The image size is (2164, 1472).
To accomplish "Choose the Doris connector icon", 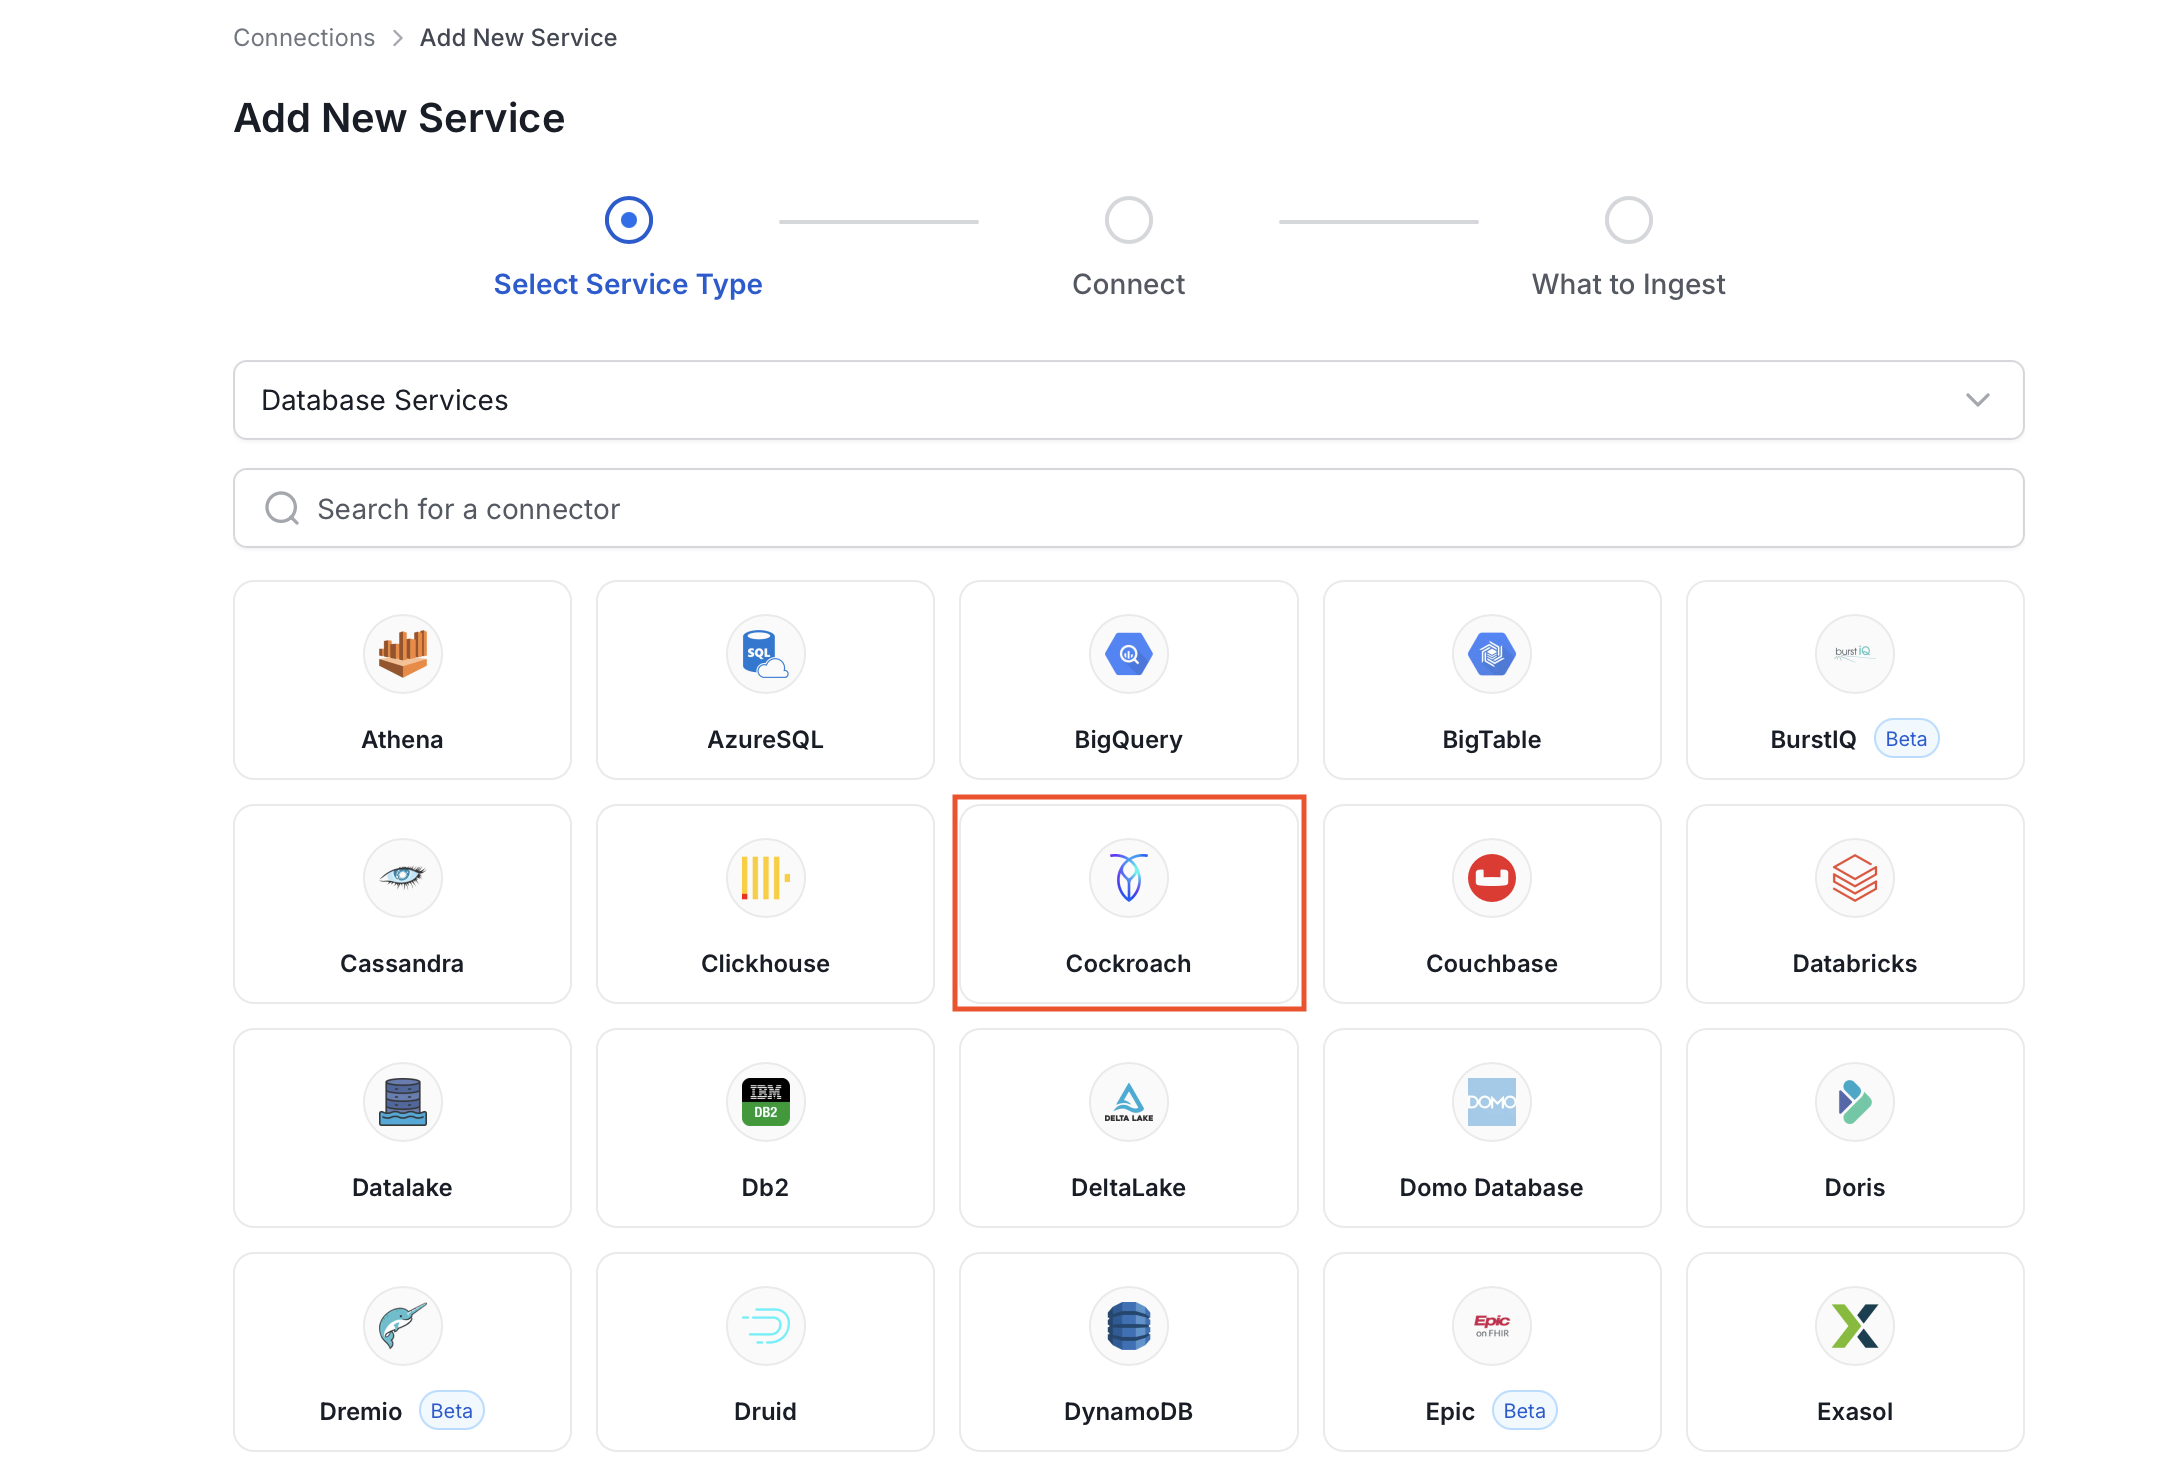I will (1855, 1102).
